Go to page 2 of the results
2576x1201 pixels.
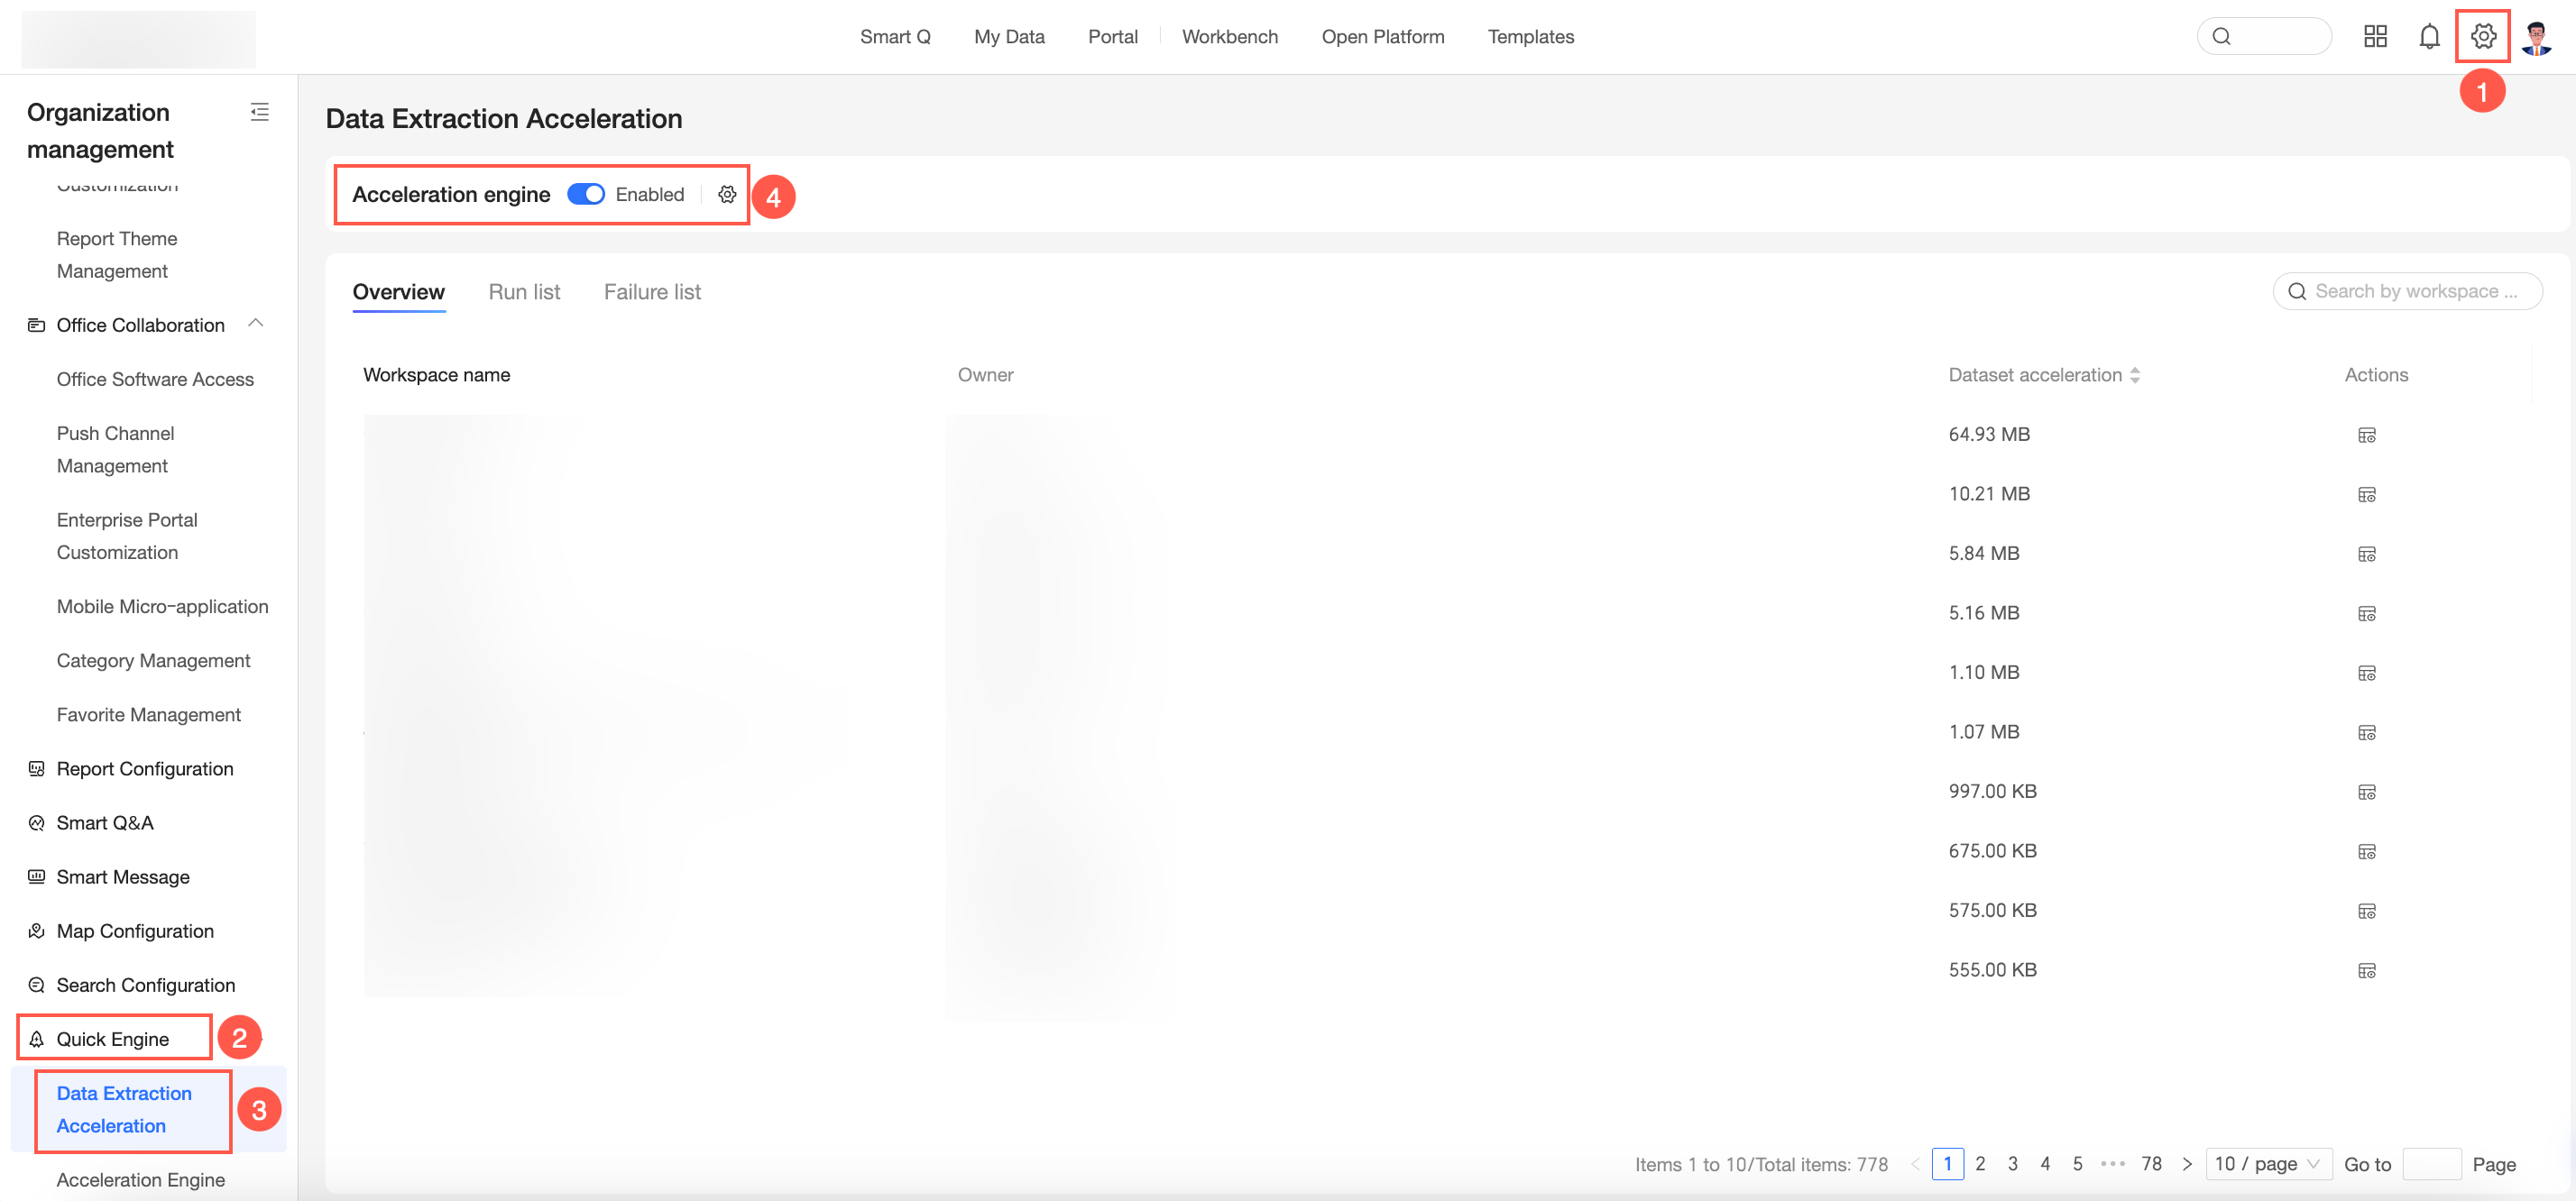pyautogui.click(x=1980, y=1164)
